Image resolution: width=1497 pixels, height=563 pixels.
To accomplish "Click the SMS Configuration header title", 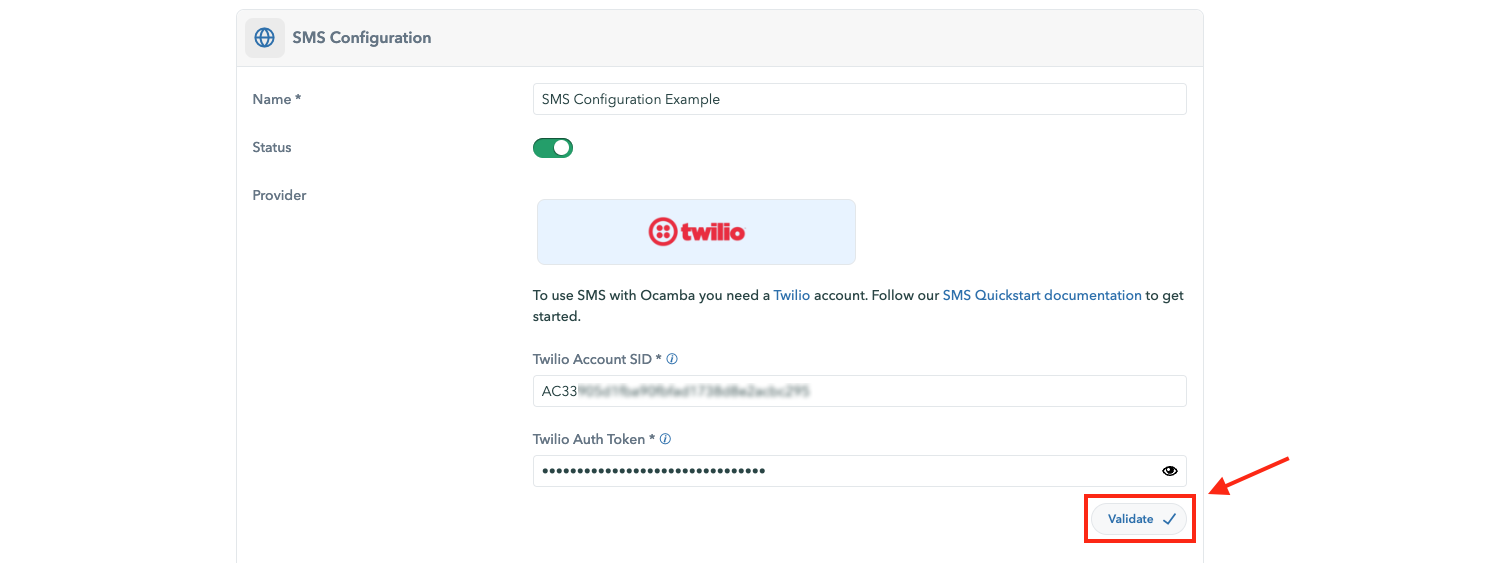I will [362, 38].
